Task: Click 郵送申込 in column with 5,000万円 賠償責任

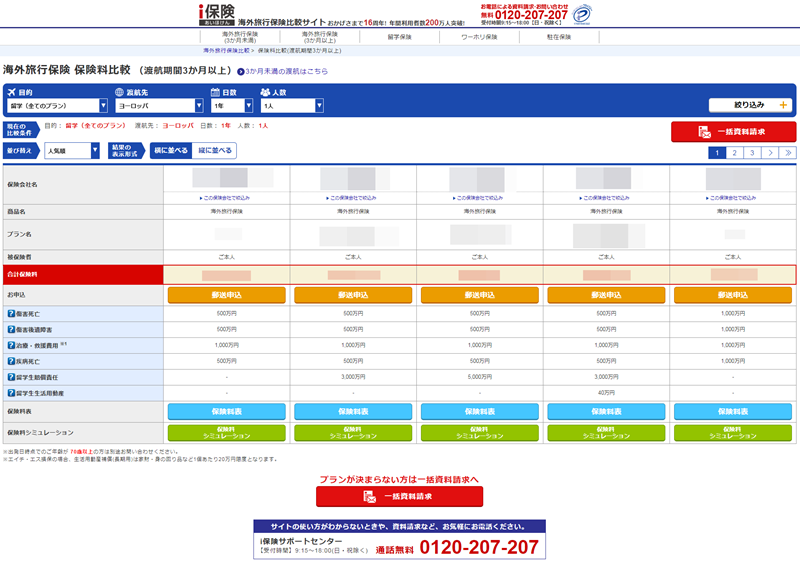Action: 480,295
